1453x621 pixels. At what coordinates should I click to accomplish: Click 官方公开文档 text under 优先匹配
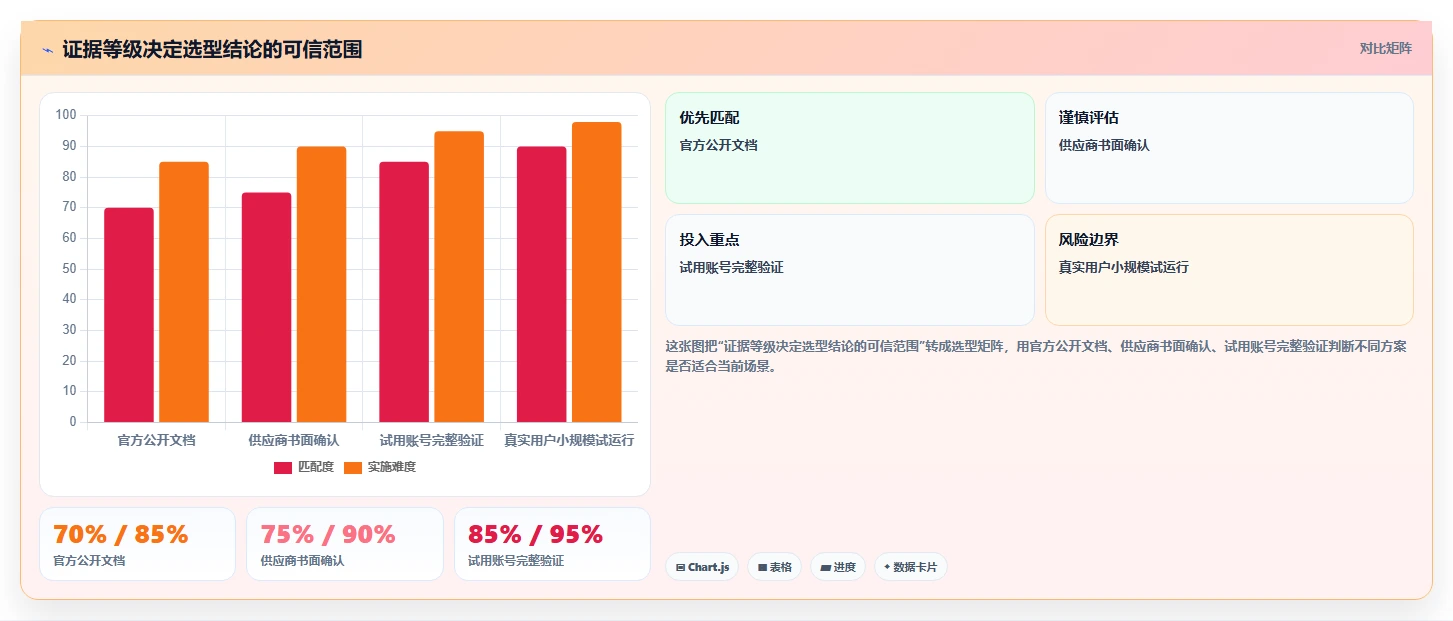point(718,145)
